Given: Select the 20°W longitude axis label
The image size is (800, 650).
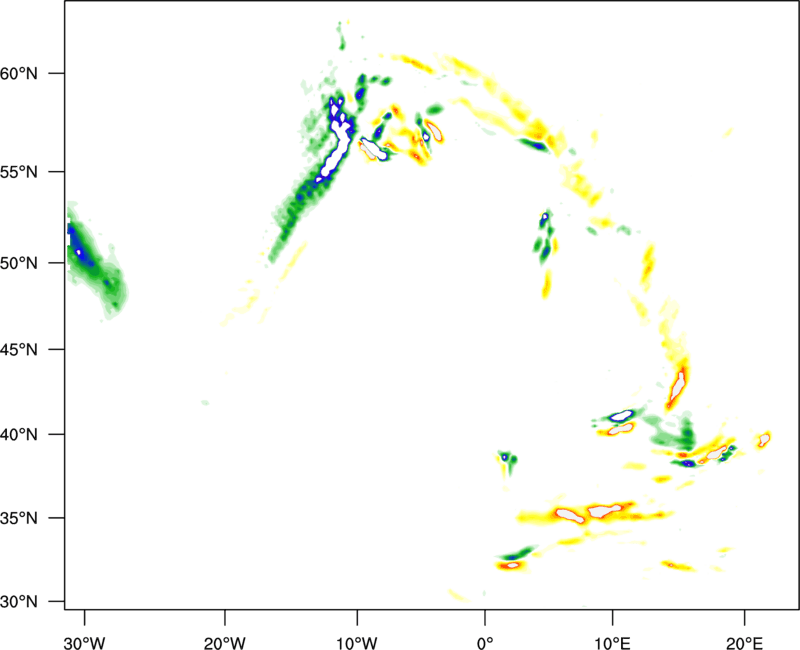Looking at the screenshot, I should click(225, 643).
